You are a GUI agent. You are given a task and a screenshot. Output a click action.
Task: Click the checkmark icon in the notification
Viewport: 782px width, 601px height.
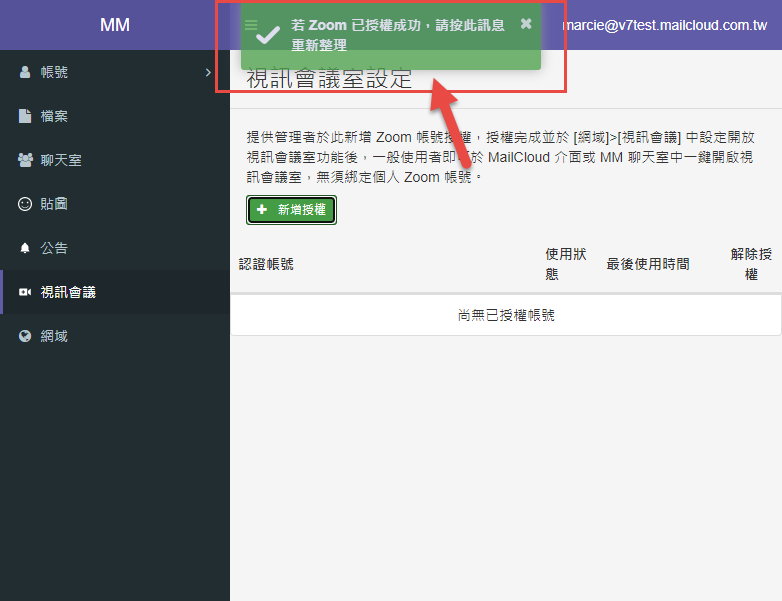coord(268,35)
